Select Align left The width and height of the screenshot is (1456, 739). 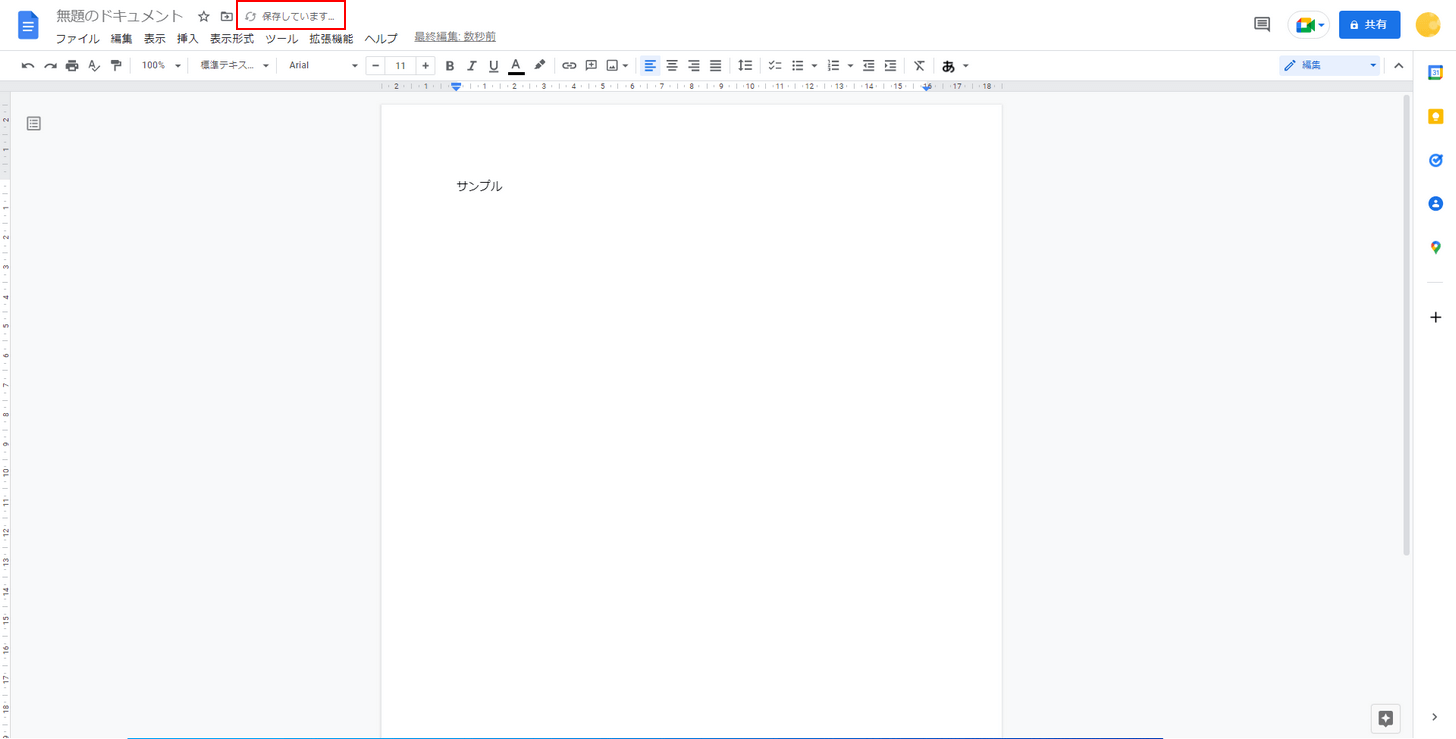[x=650, y=66]
